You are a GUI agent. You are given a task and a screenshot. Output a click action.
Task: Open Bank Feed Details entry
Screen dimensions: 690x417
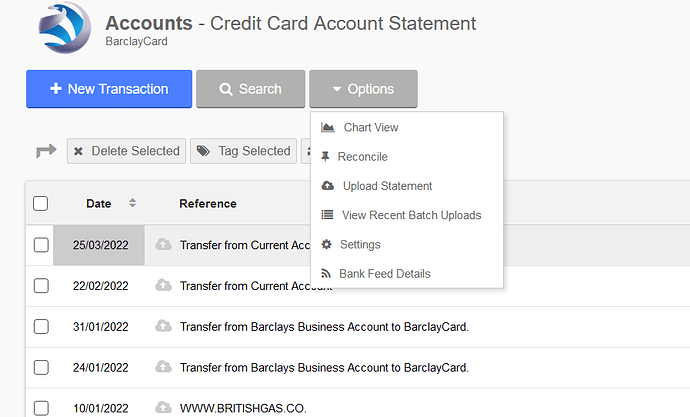coord(407,274)
